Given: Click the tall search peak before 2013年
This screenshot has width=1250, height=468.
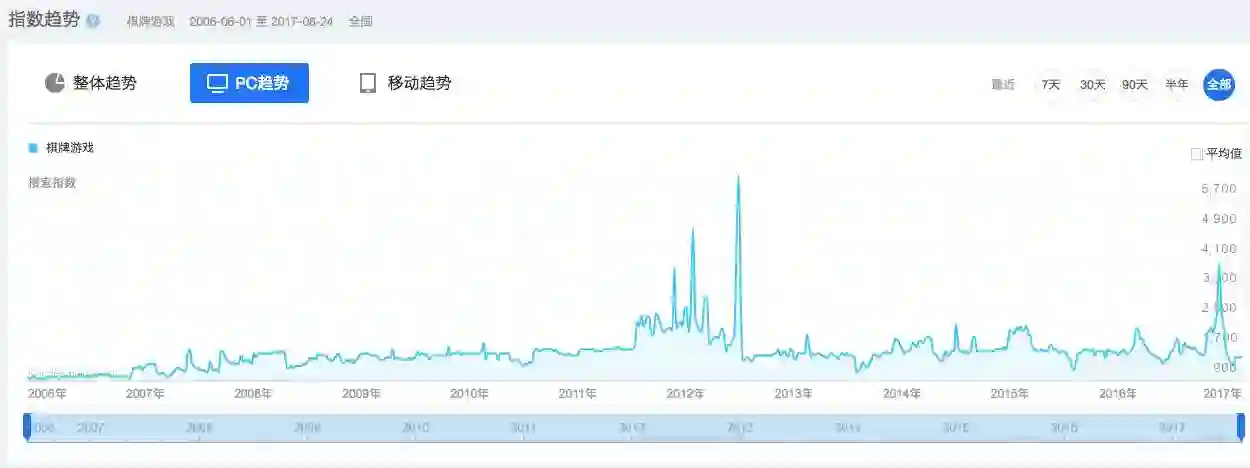Looking at the screenshot, I should pyautogui.click(x=738, y=177).
